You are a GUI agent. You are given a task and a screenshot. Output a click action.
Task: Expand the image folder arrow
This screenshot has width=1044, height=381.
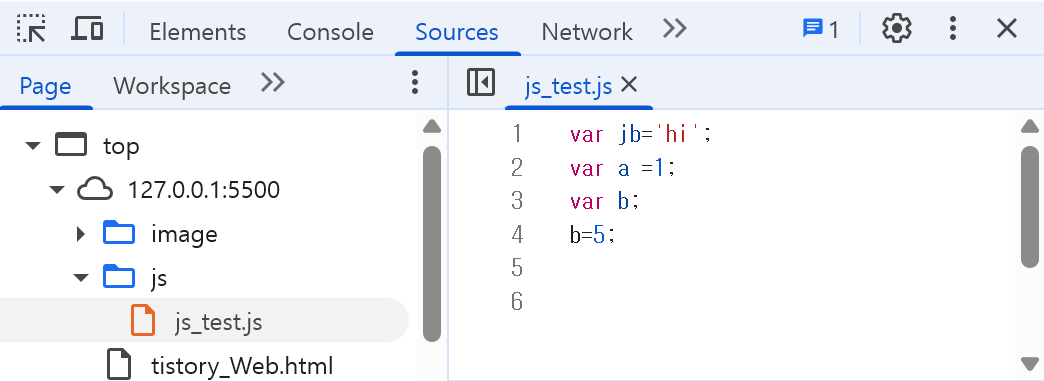pyautogui.click(x=81, y=234)
